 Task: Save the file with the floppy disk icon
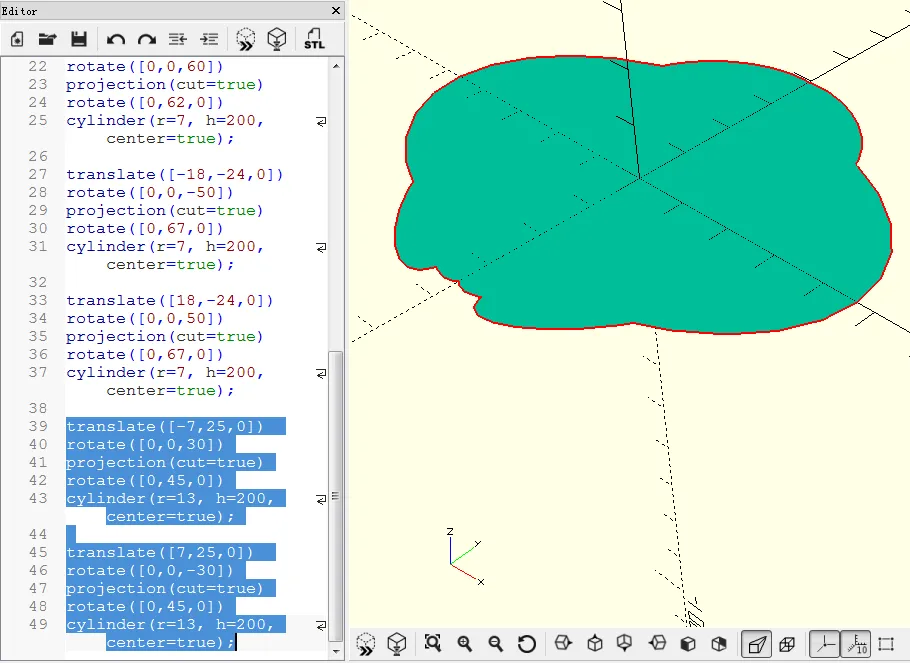click(x=79, y=39)
